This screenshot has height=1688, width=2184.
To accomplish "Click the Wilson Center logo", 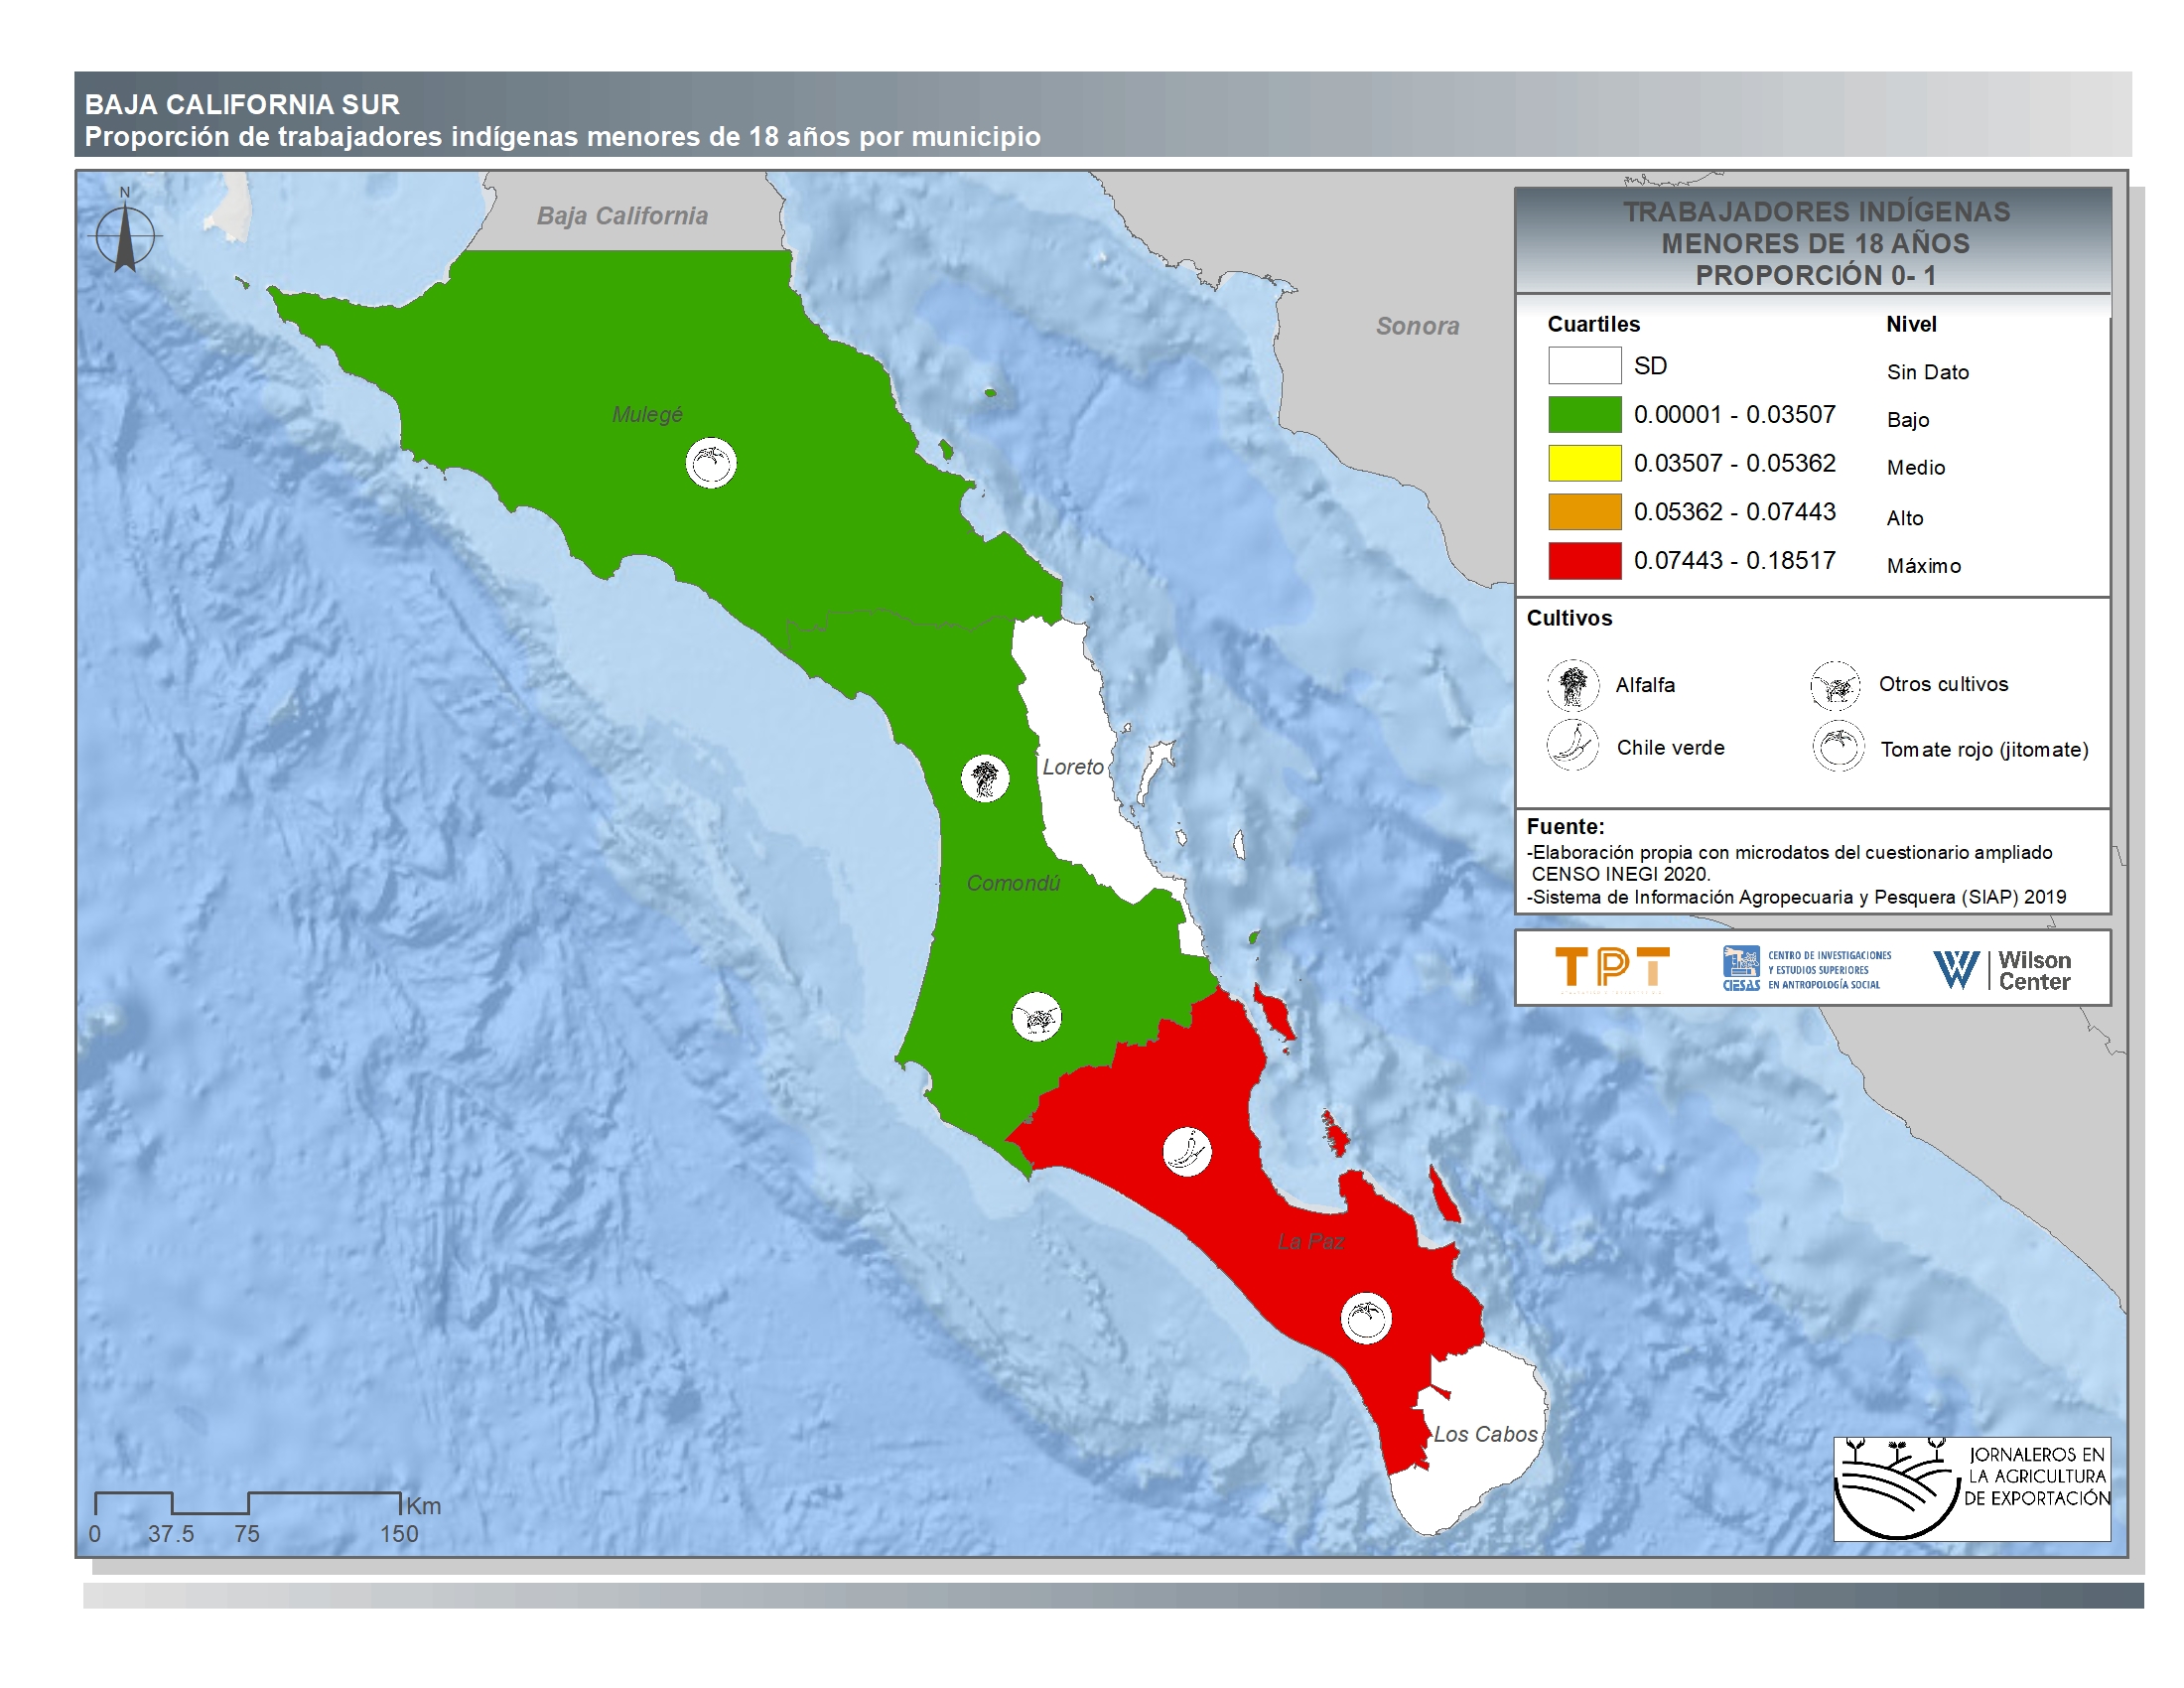I will point(2002,969).
